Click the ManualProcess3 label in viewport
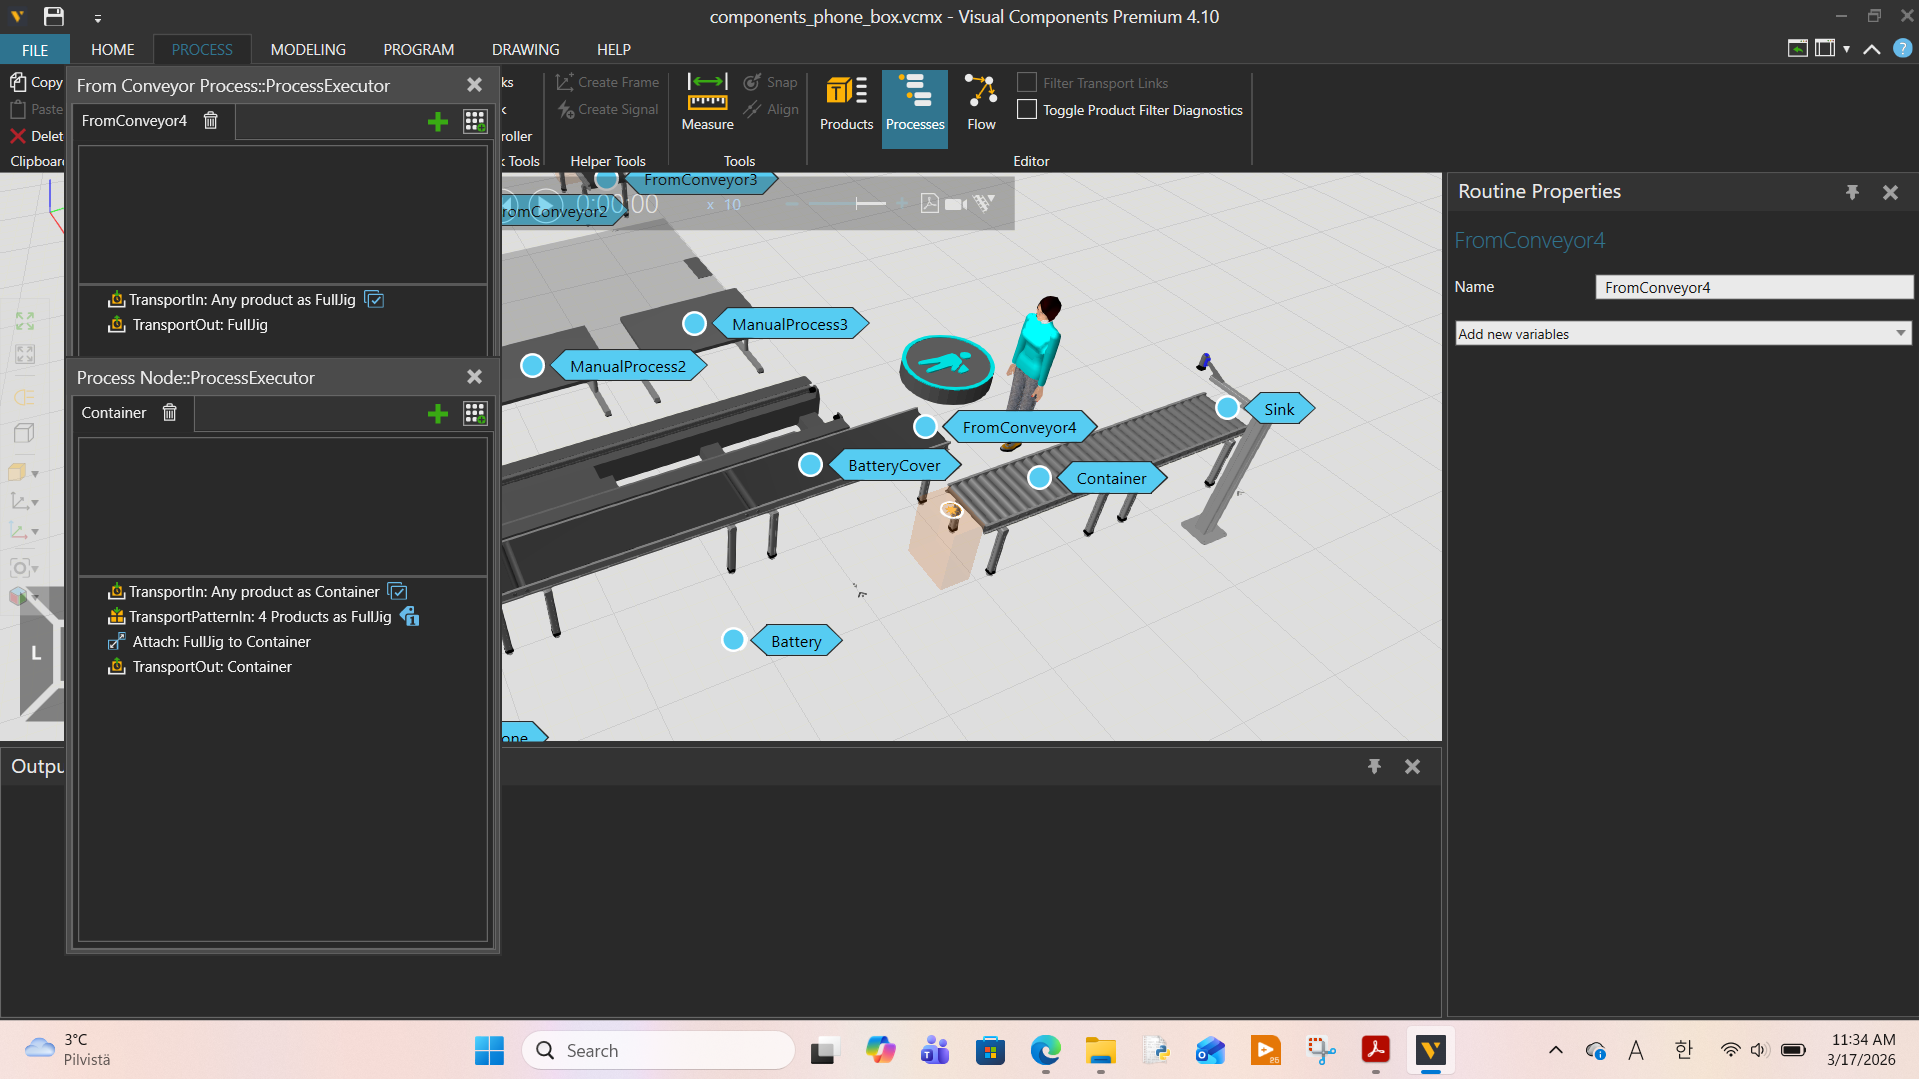 tap(789, 324)
